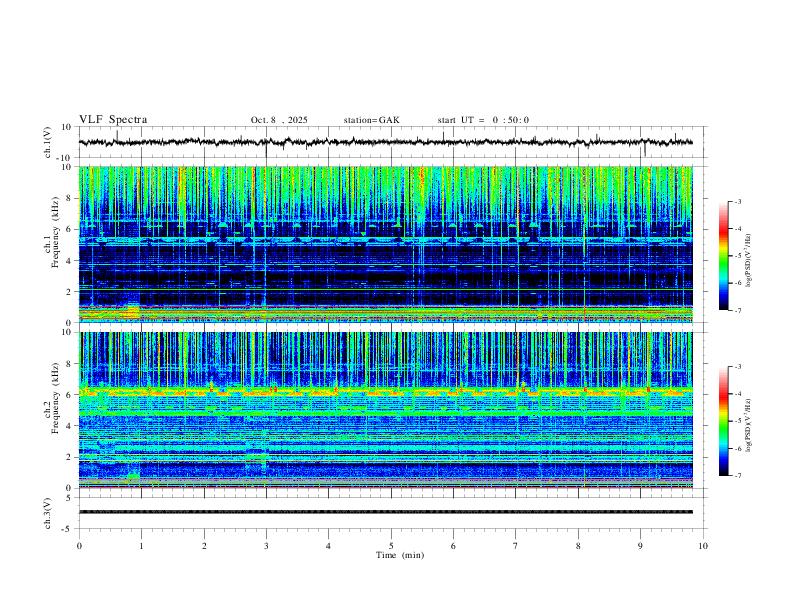Select the date label "Oct. 8 , 2025"
This screenshot has height=612, width=792.
(x=279, y=120)
